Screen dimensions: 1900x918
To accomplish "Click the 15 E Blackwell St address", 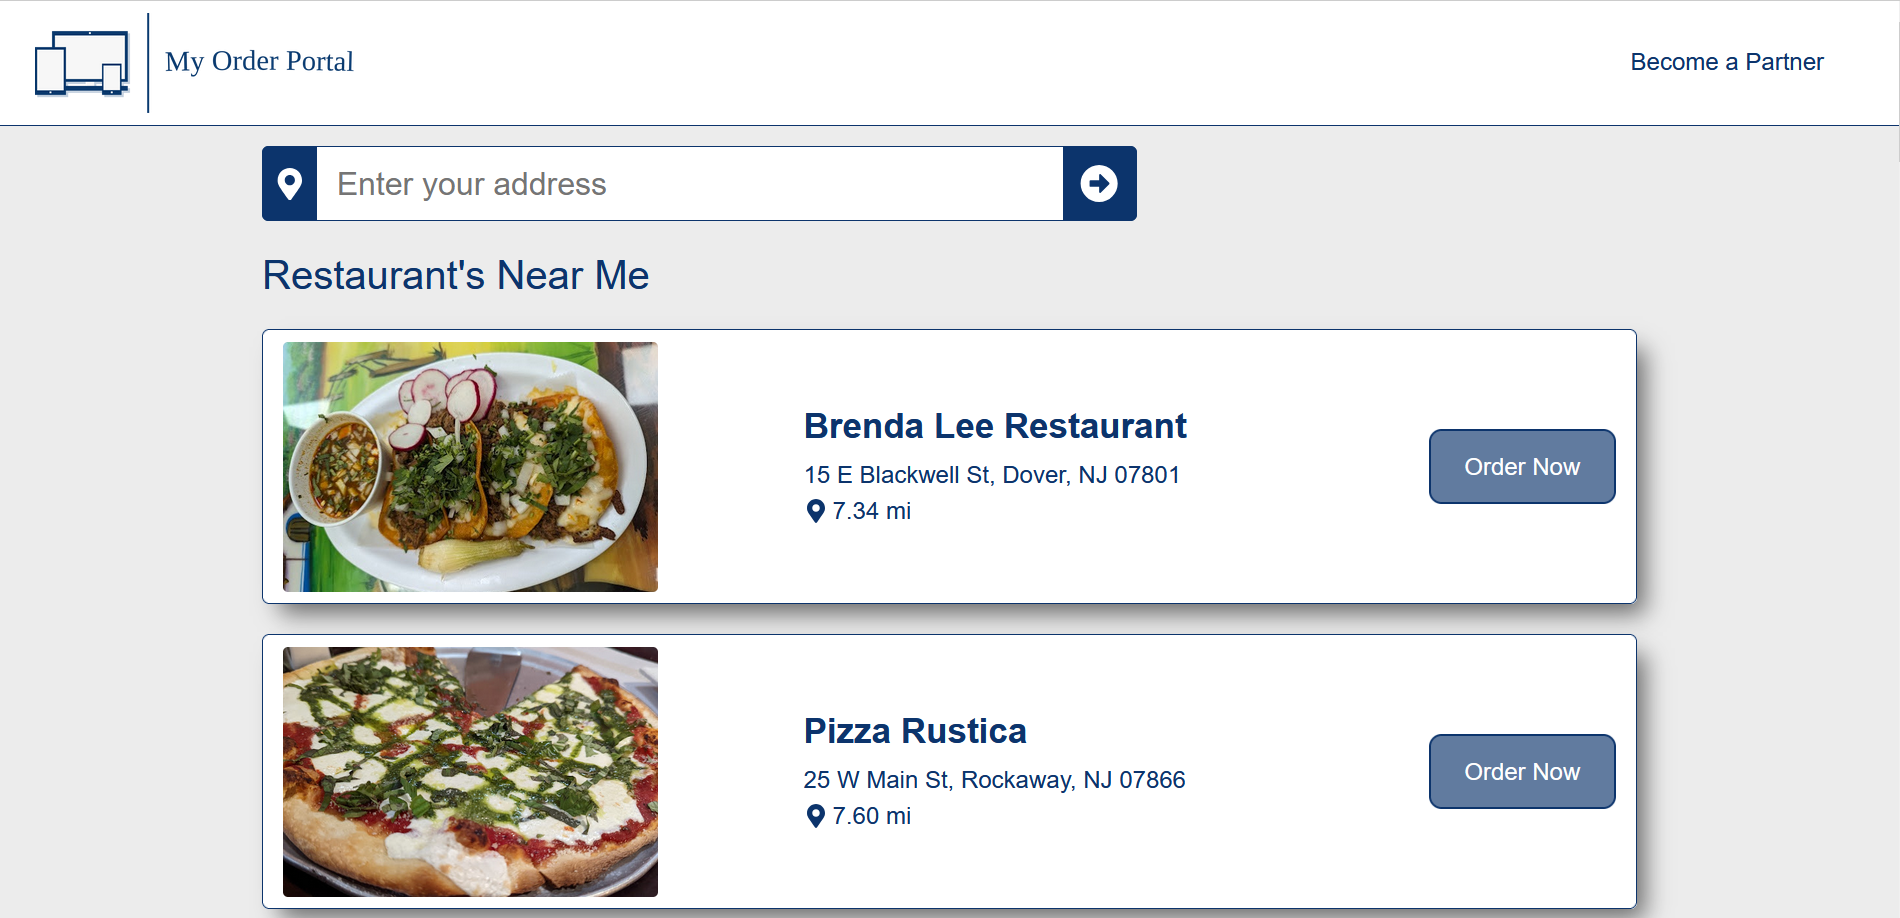I will (992, 475).
